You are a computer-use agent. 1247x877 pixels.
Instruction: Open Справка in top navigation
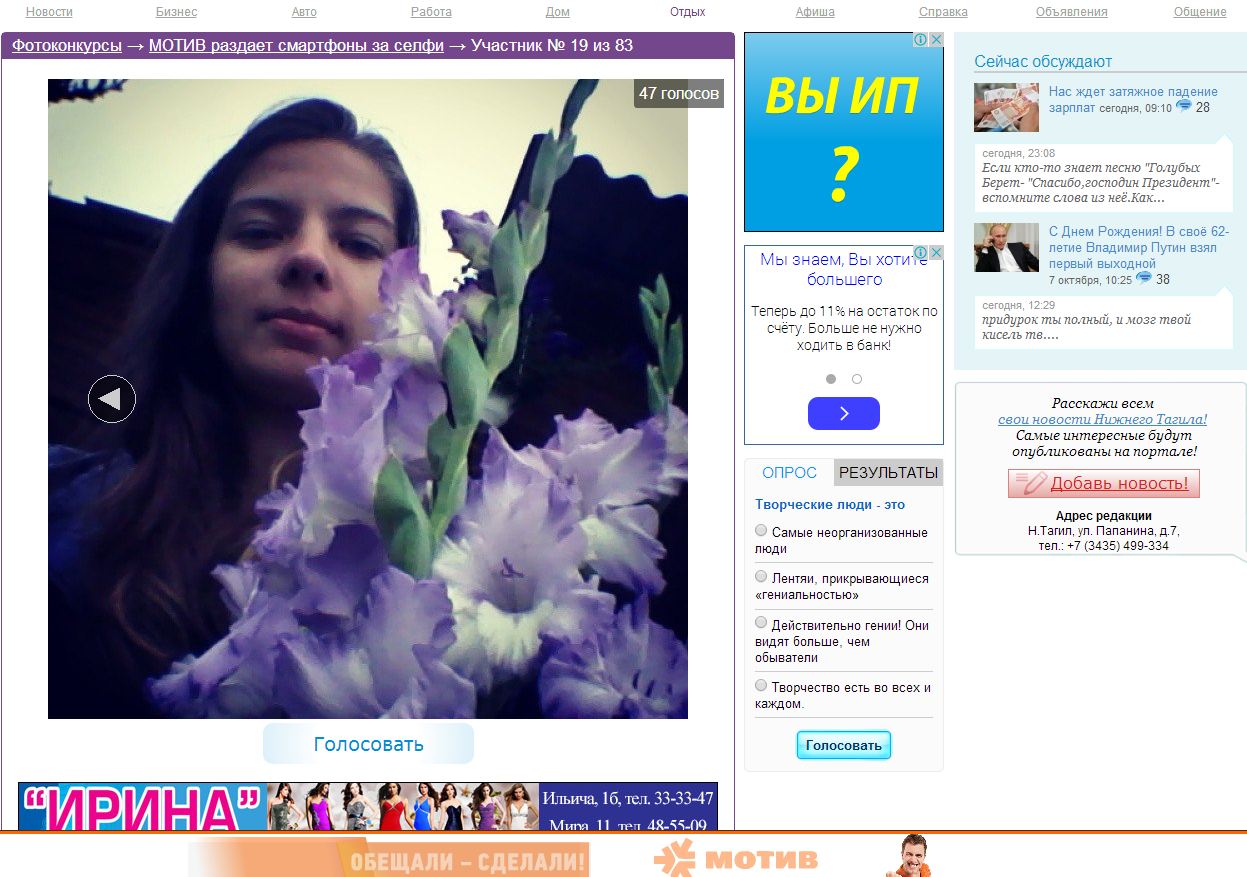[943, 12]
